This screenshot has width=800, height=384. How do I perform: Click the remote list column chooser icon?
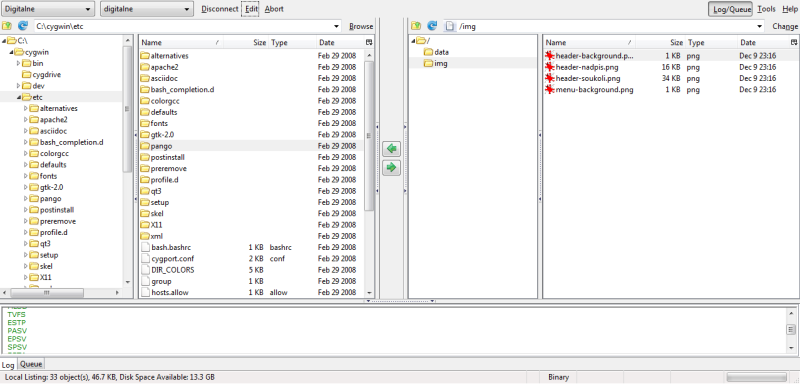click(793, 42)
